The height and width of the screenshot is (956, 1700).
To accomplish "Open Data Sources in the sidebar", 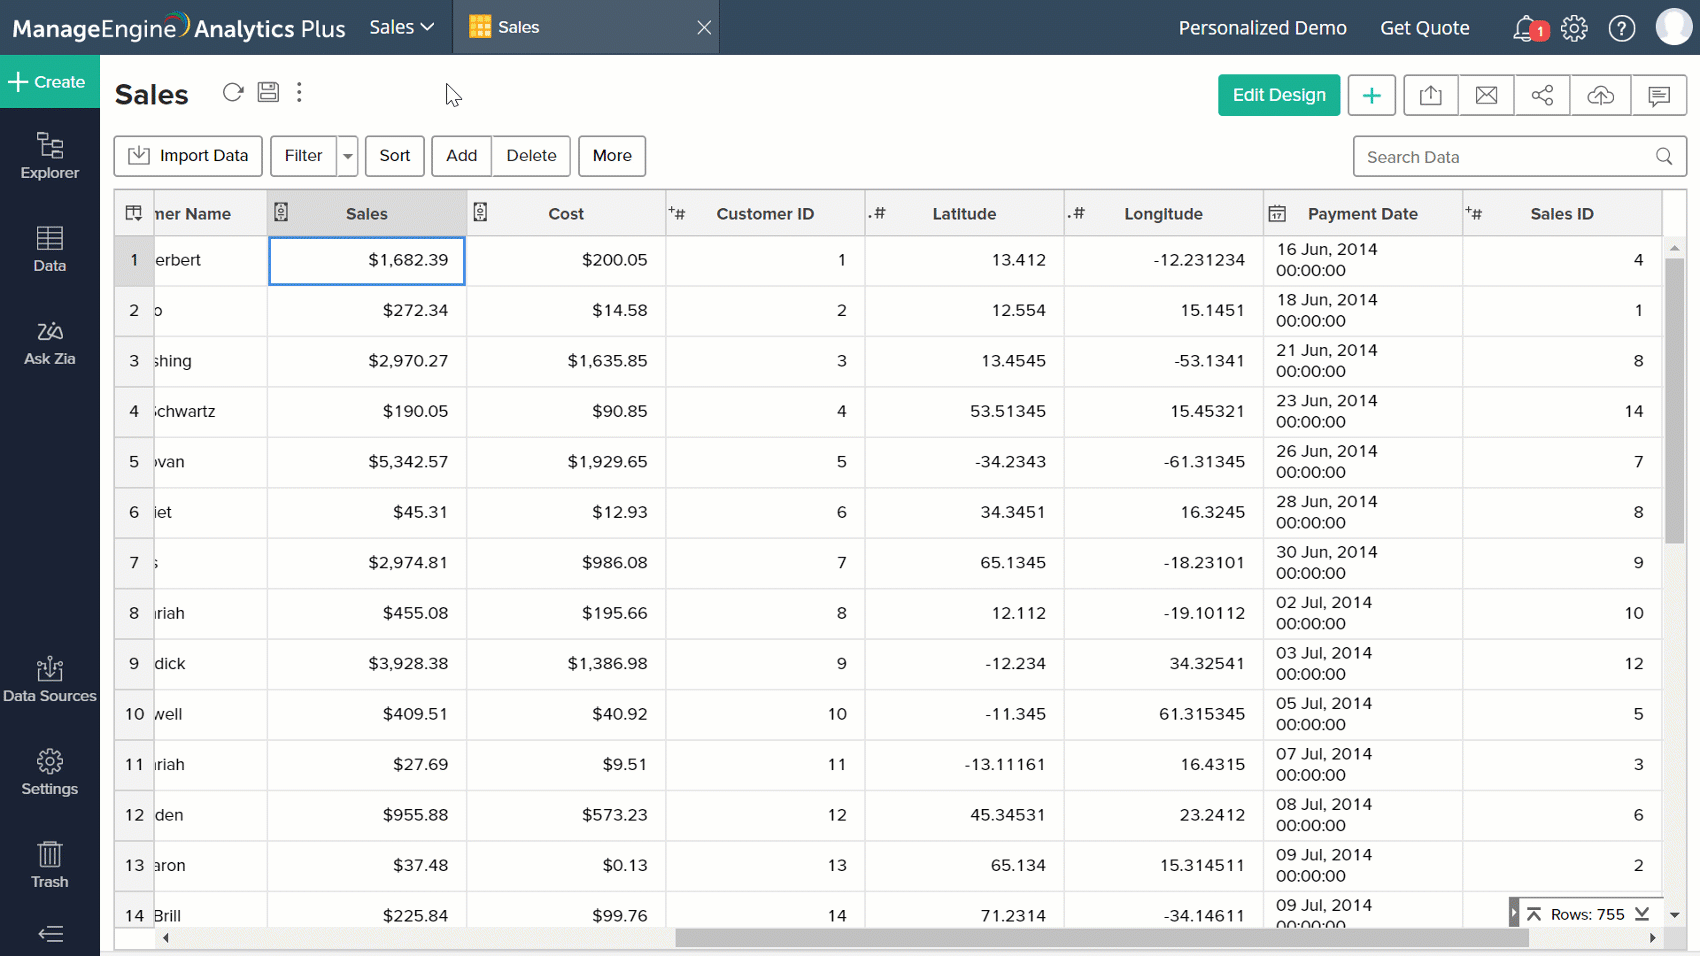I will click(x=49, y=680).
